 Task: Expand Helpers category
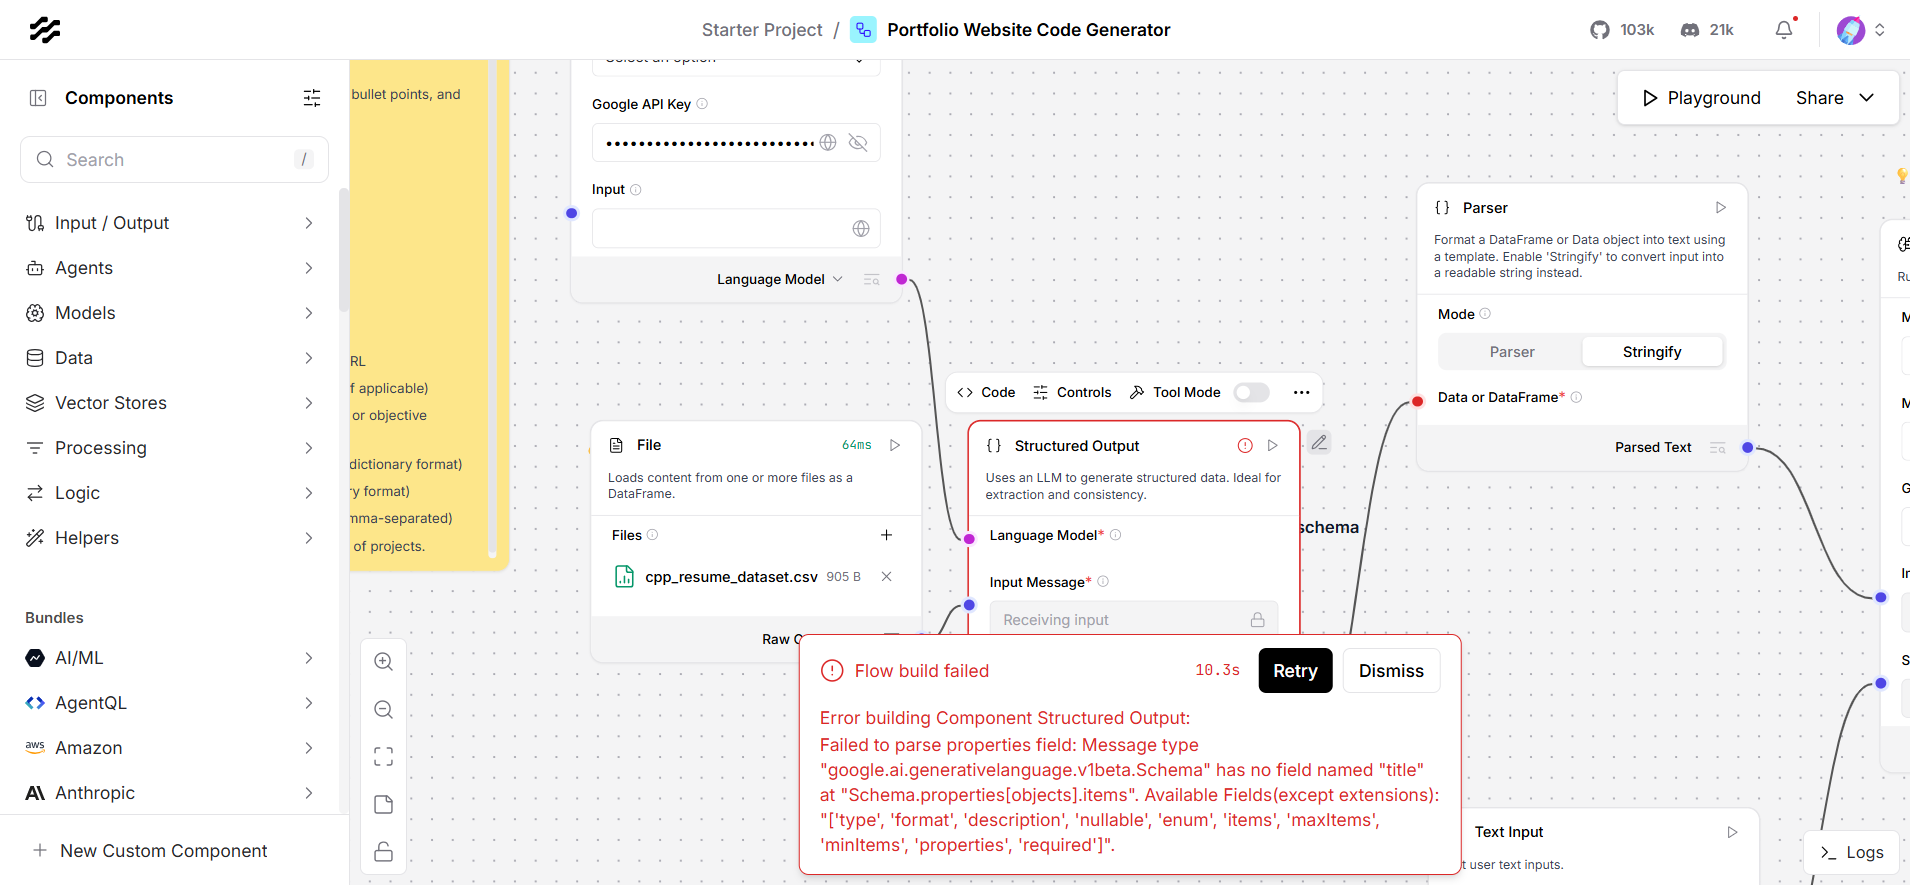point(170,538)
